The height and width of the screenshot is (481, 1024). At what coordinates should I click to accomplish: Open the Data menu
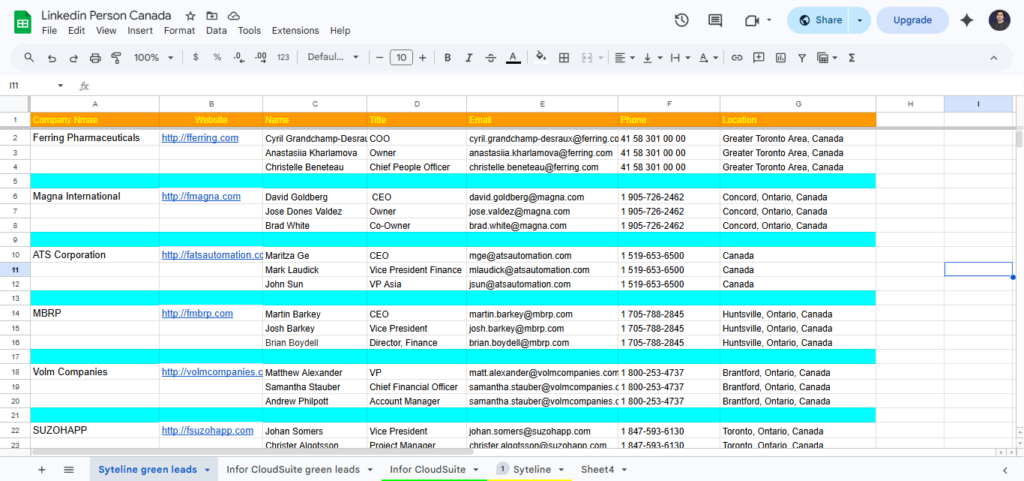(x=216, y=31)
